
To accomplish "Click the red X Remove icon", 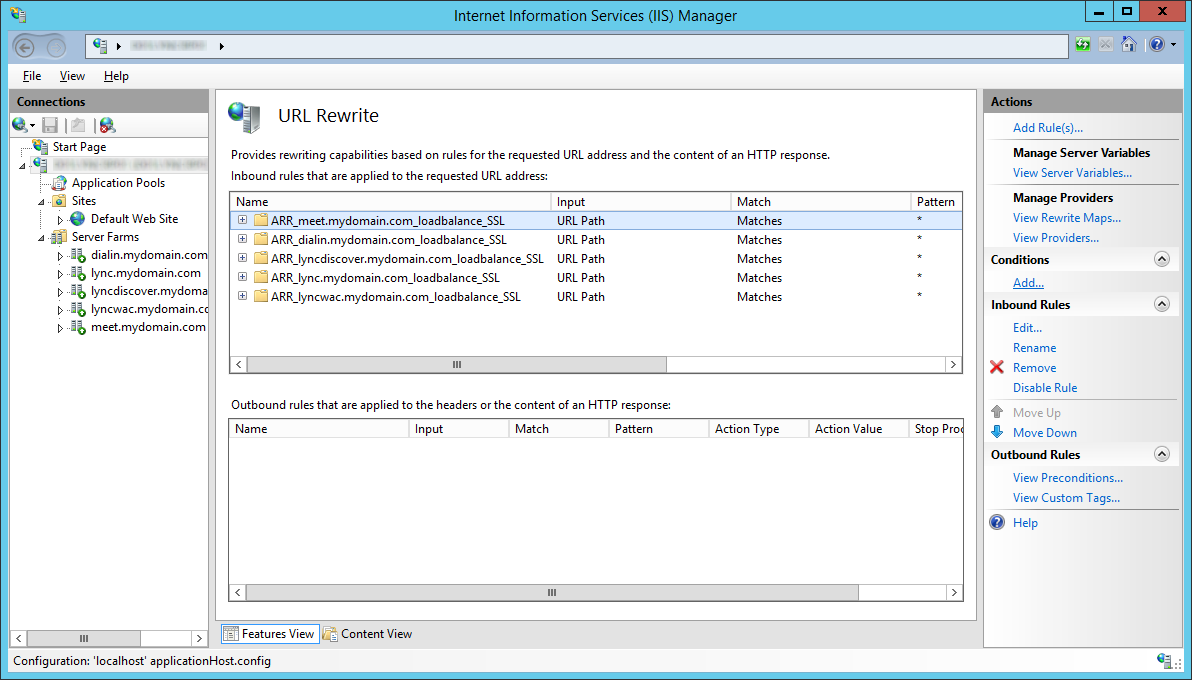I will point(997,367).
